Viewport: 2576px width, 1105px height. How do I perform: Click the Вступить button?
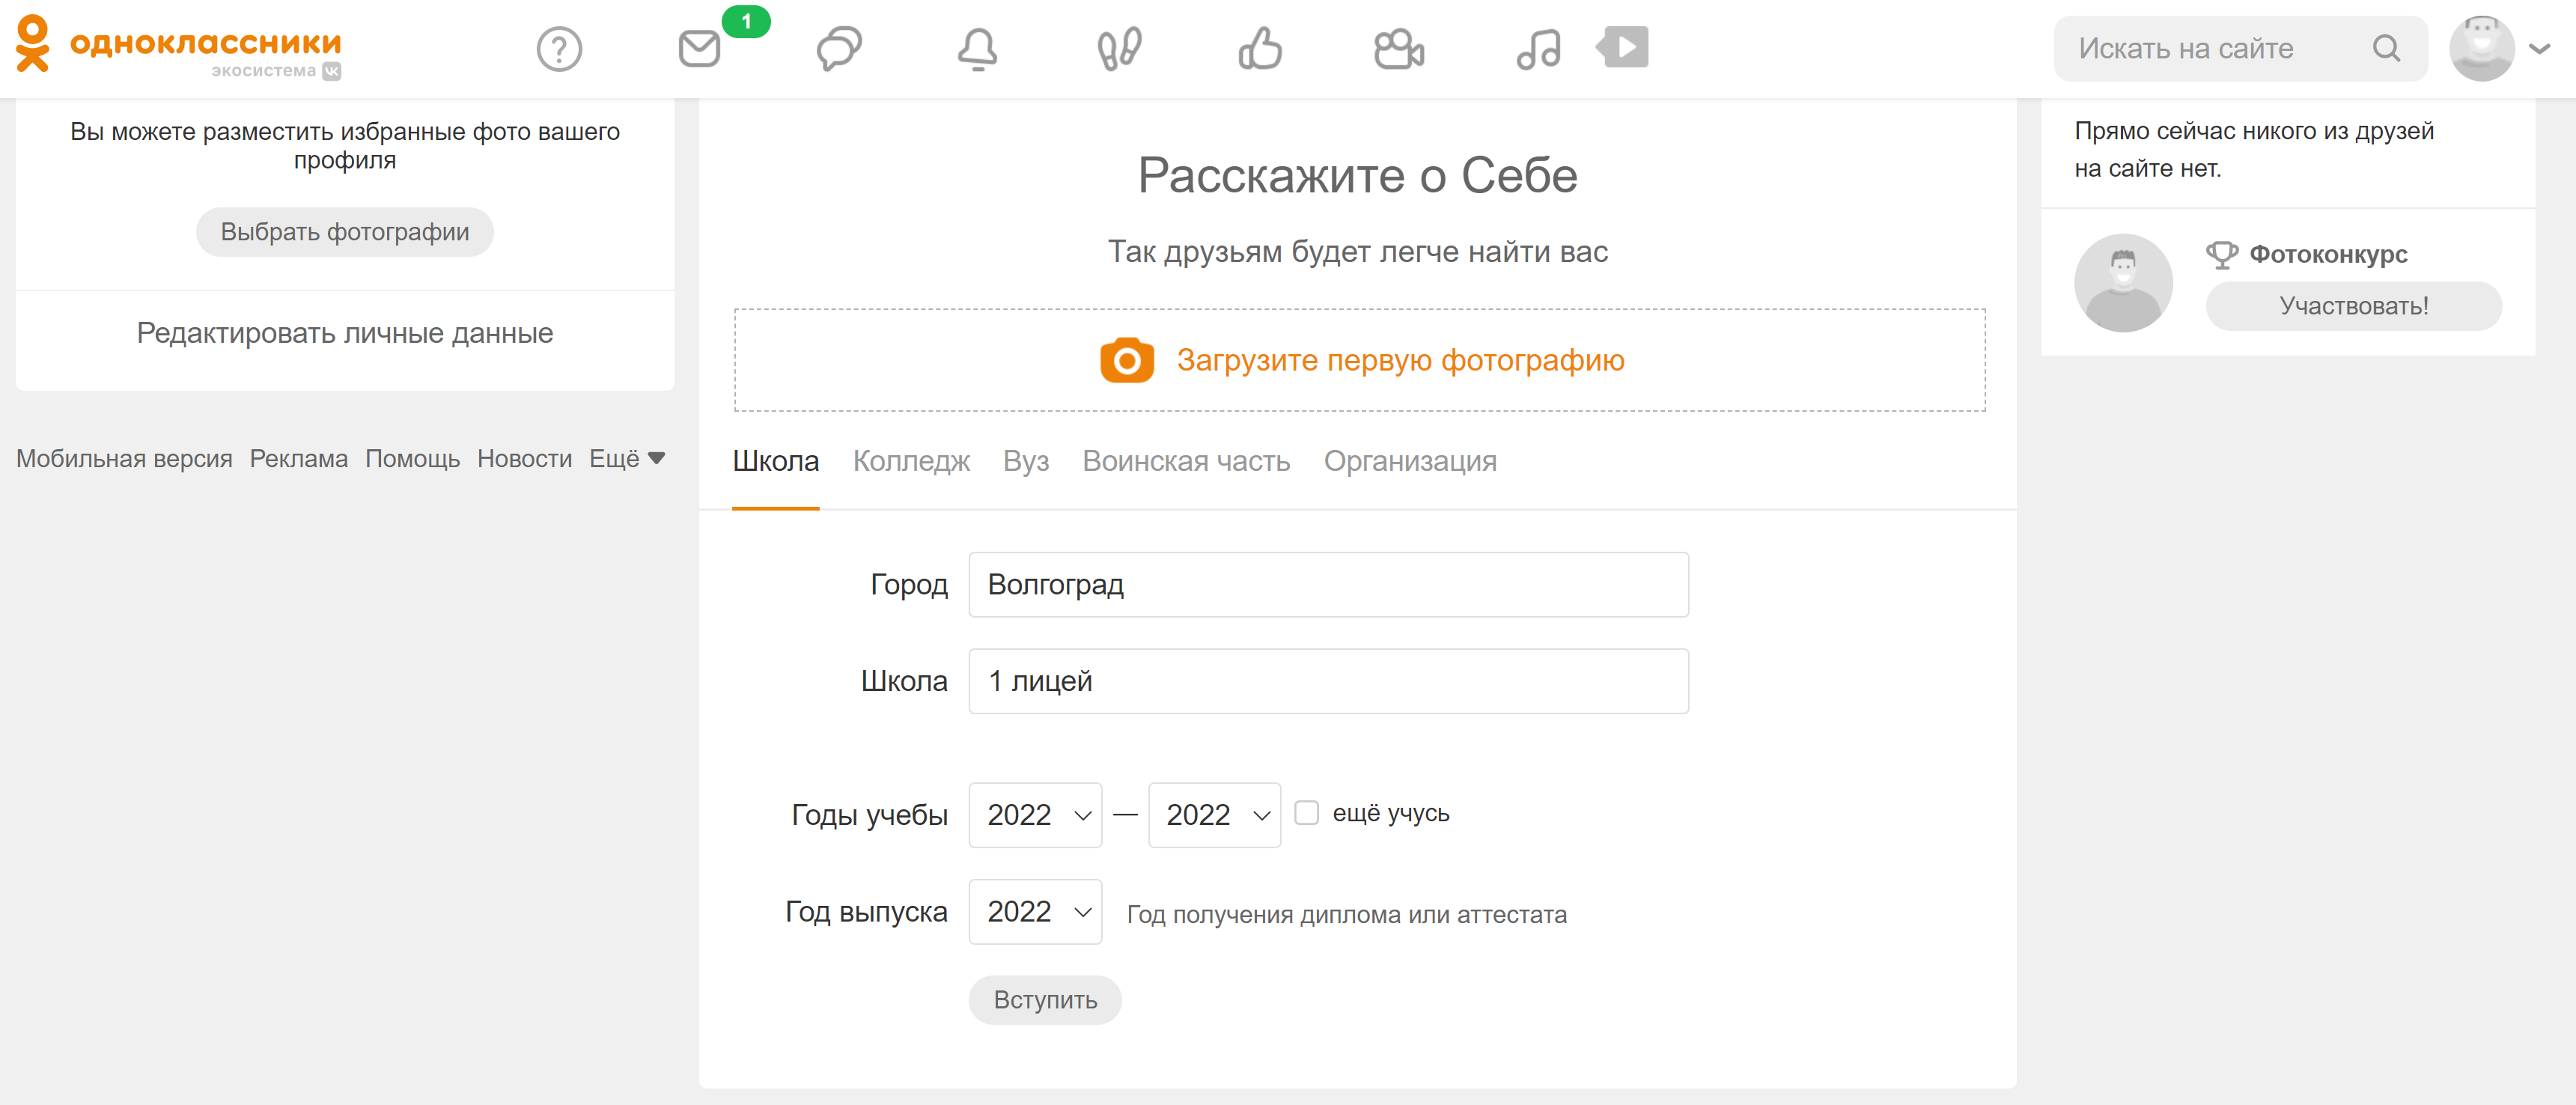[1045, 1000]
